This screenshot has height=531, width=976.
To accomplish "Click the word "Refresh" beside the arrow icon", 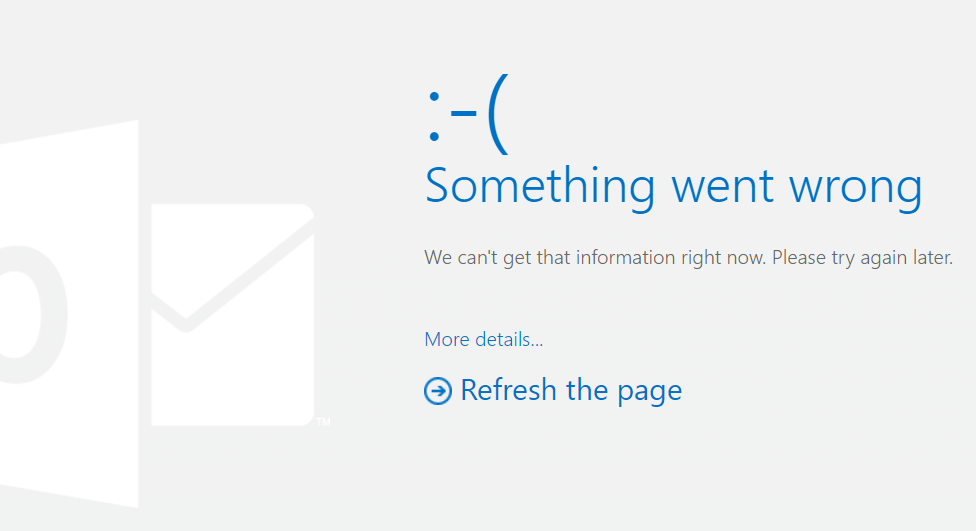I will [x=509, y=390].
